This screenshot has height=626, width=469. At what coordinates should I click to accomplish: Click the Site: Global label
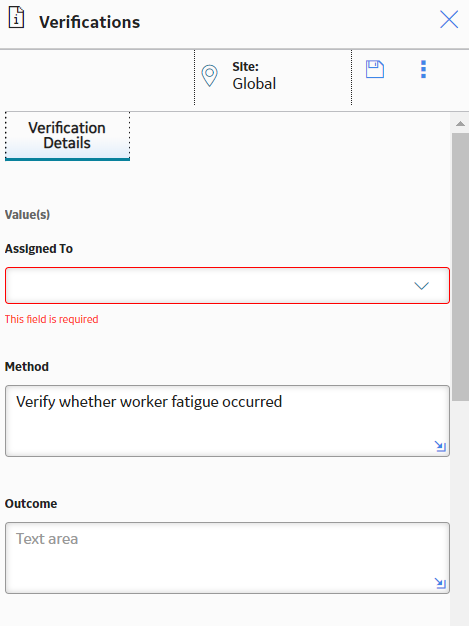click(x=254, y=75)
